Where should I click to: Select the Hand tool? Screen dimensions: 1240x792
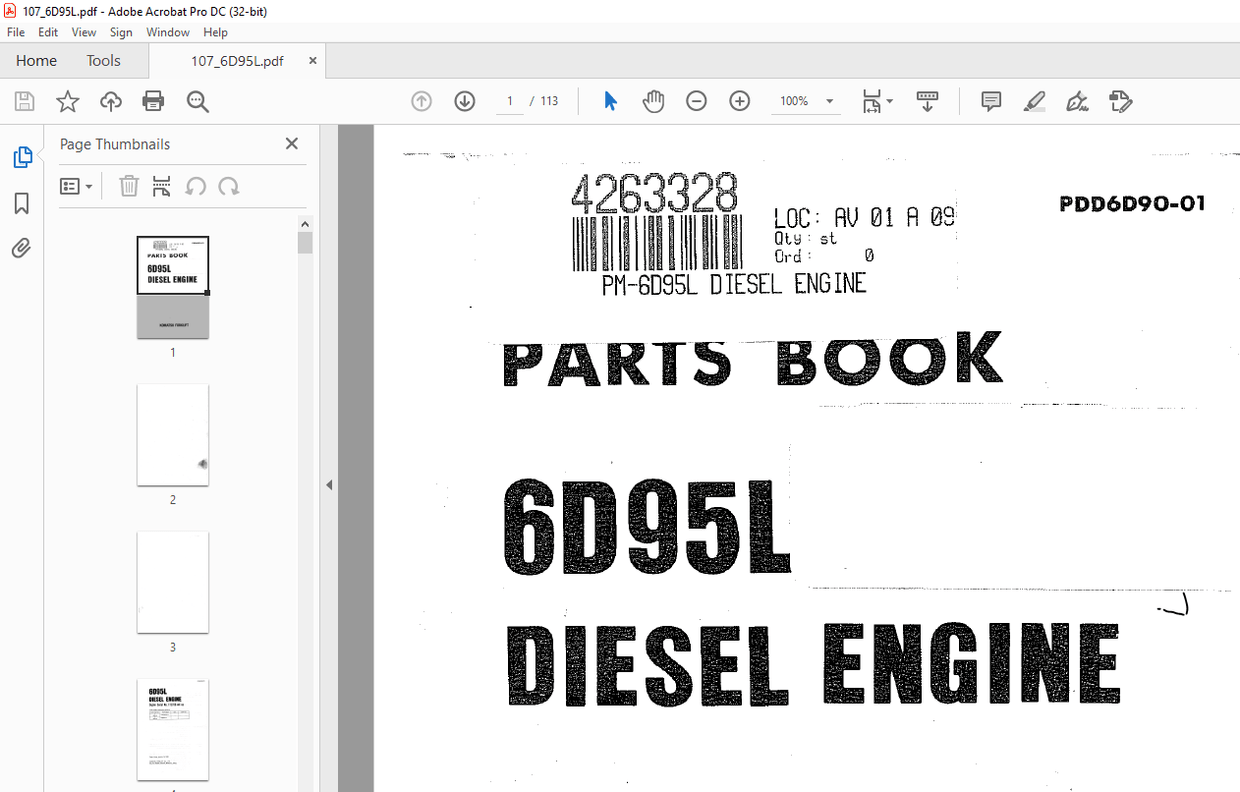coord(653,101)
